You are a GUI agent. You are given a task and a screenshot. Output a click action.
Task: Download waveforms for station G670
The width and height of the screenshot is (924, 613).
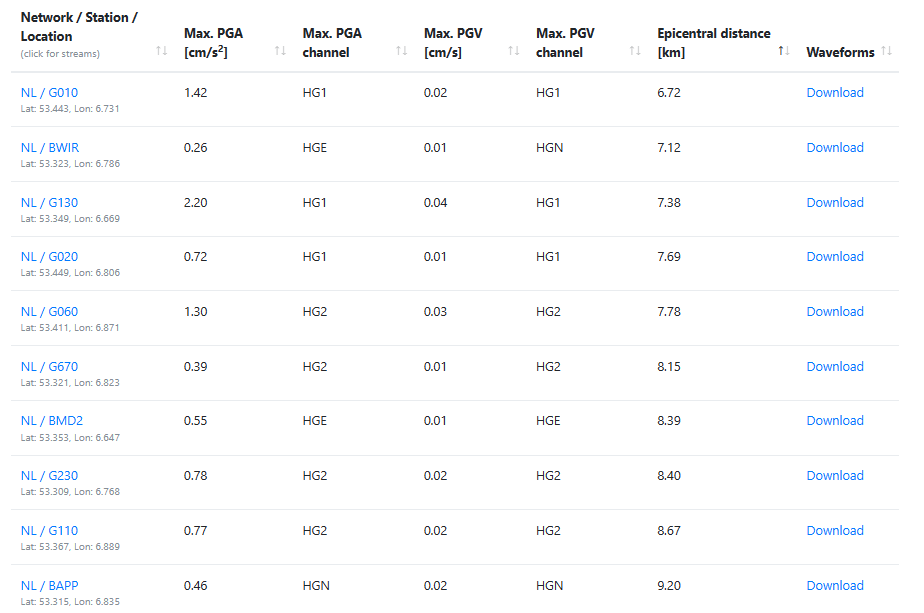click(x=835, y=366)
